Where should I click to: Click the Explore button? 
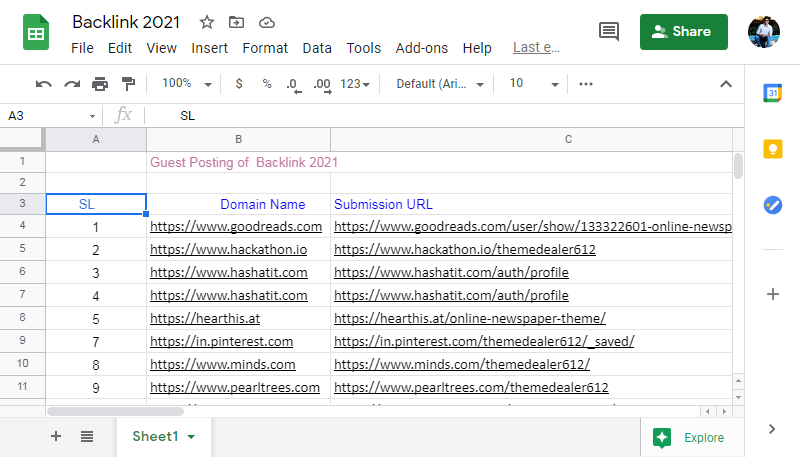(690, 437)
